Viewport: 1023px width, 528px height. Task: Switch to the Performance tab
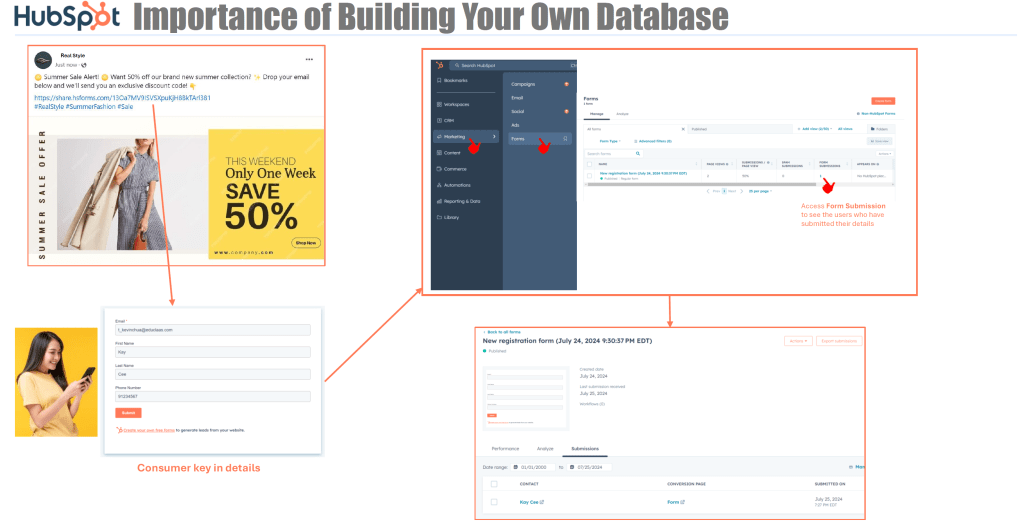(x=505, y=449)
